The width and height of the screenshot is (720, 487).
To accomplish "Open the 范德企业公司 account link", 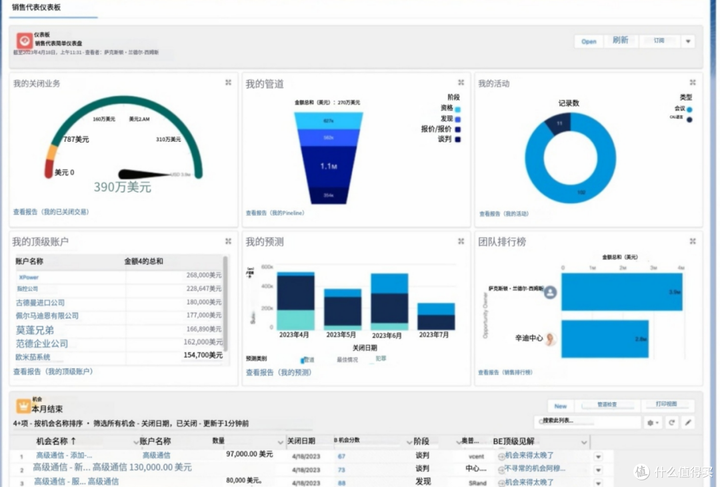I will pyautogui.click(x=42, y=343).
